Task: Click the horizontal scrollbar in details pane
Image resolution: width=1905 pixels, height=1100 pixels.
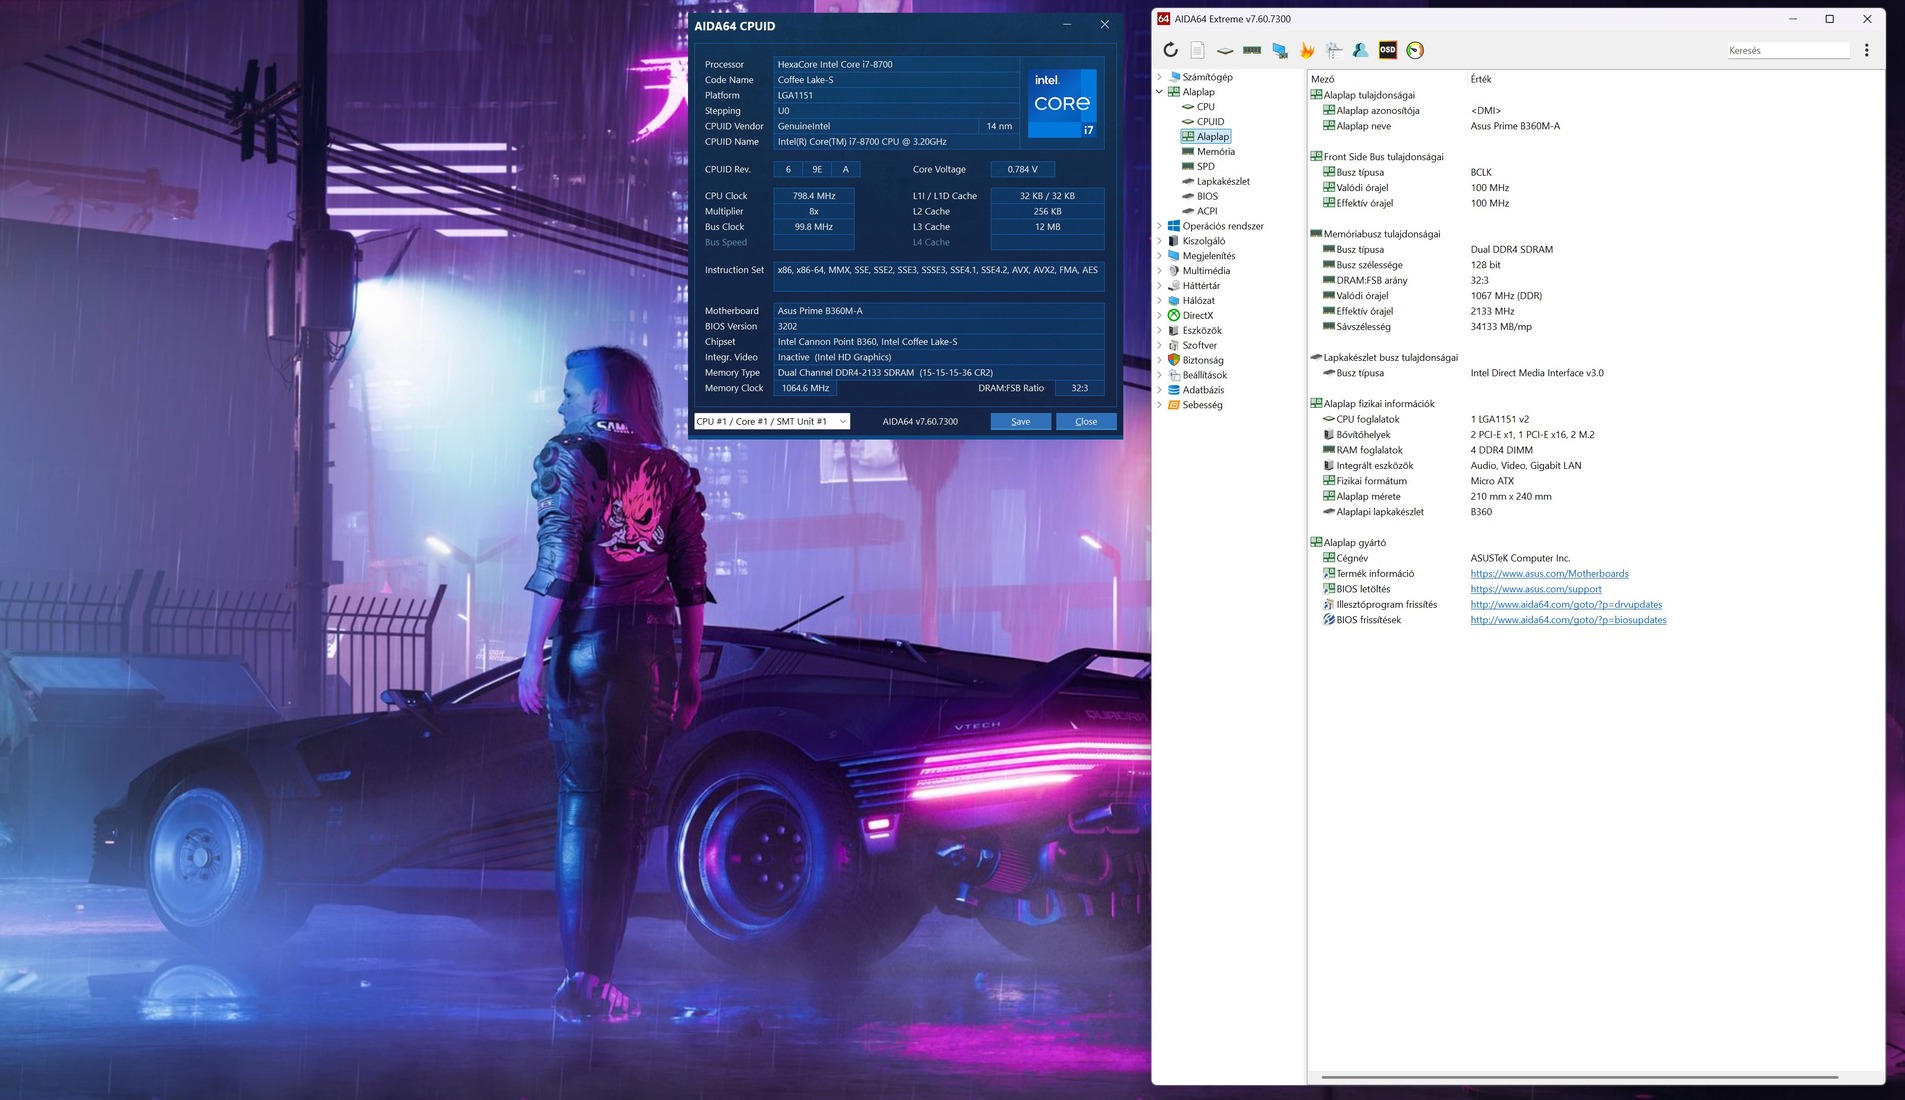Action: click(x=1580, y=1077)
